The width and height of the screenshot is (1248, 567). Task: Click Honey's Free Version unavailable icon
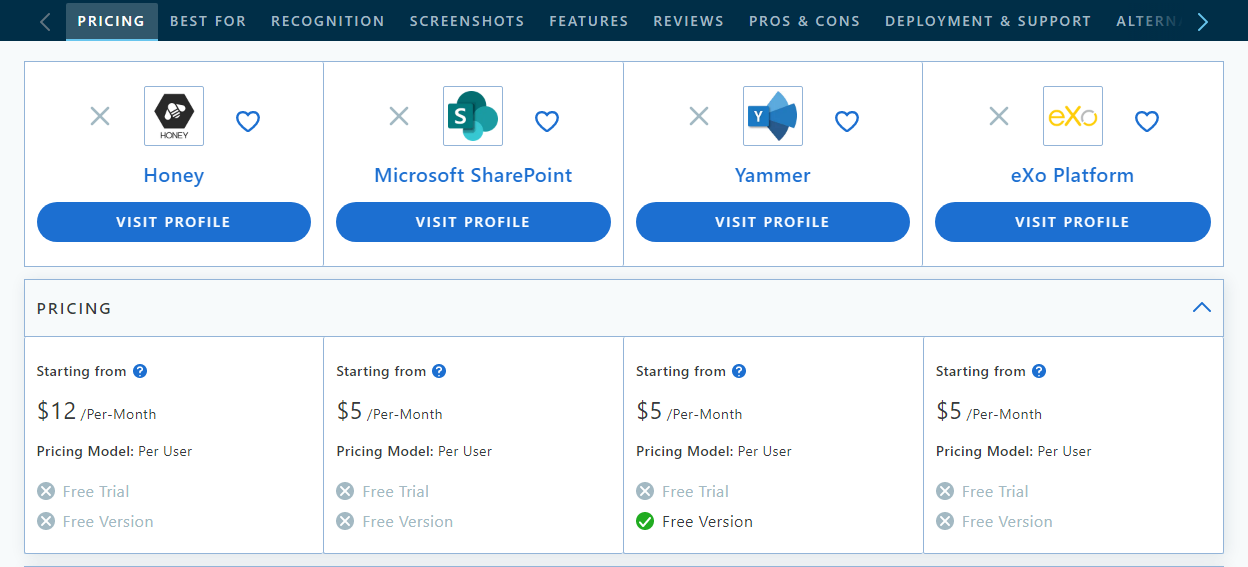46,521
